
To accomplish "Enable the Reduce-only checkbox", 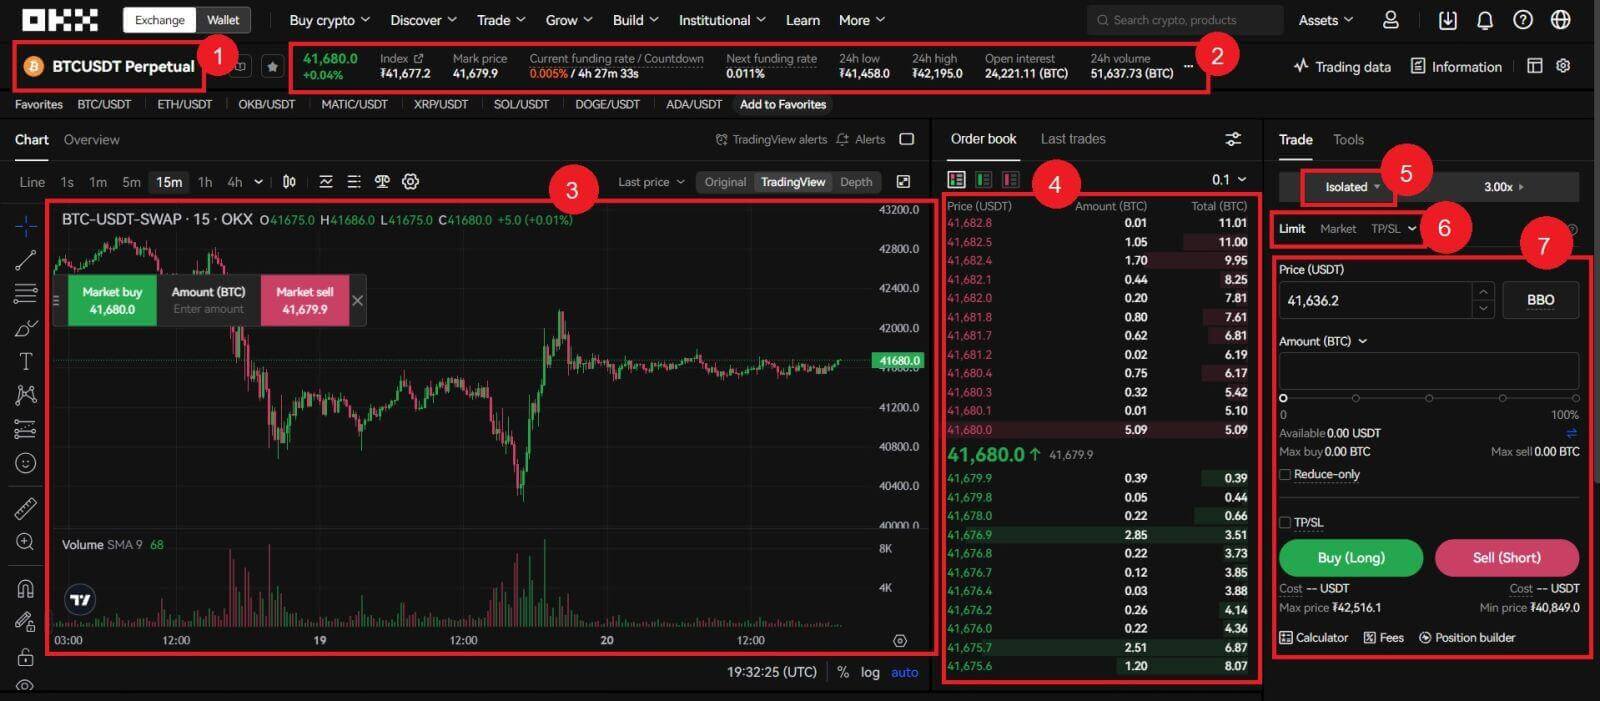I will point(1285,475).
